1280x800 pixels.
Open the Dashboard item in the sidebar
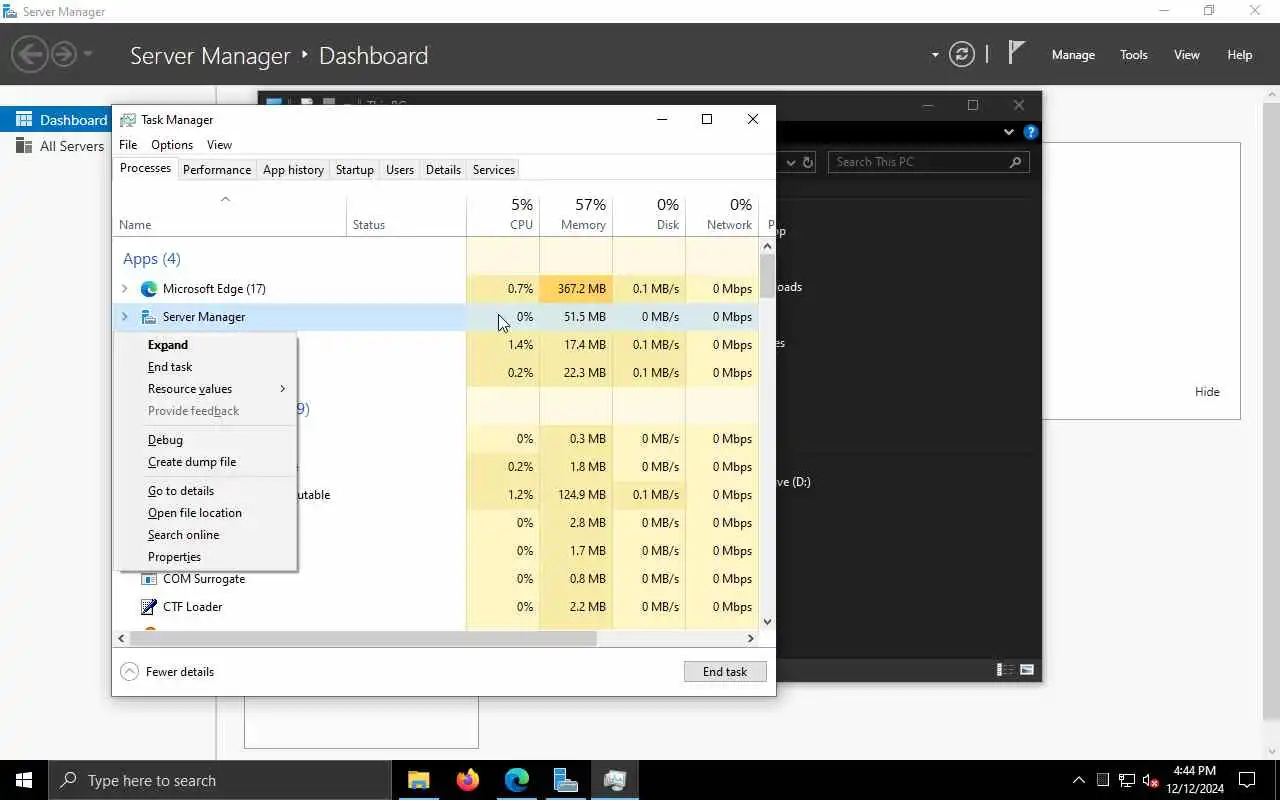tap(56, 119)
